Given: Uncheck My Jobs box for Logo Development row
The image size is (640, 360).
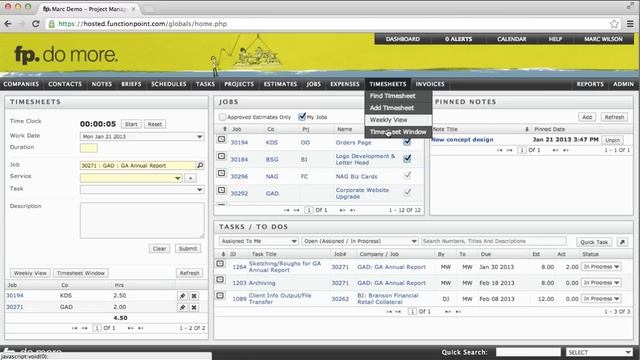Looking at the screenshot, I should click(407, 158).
